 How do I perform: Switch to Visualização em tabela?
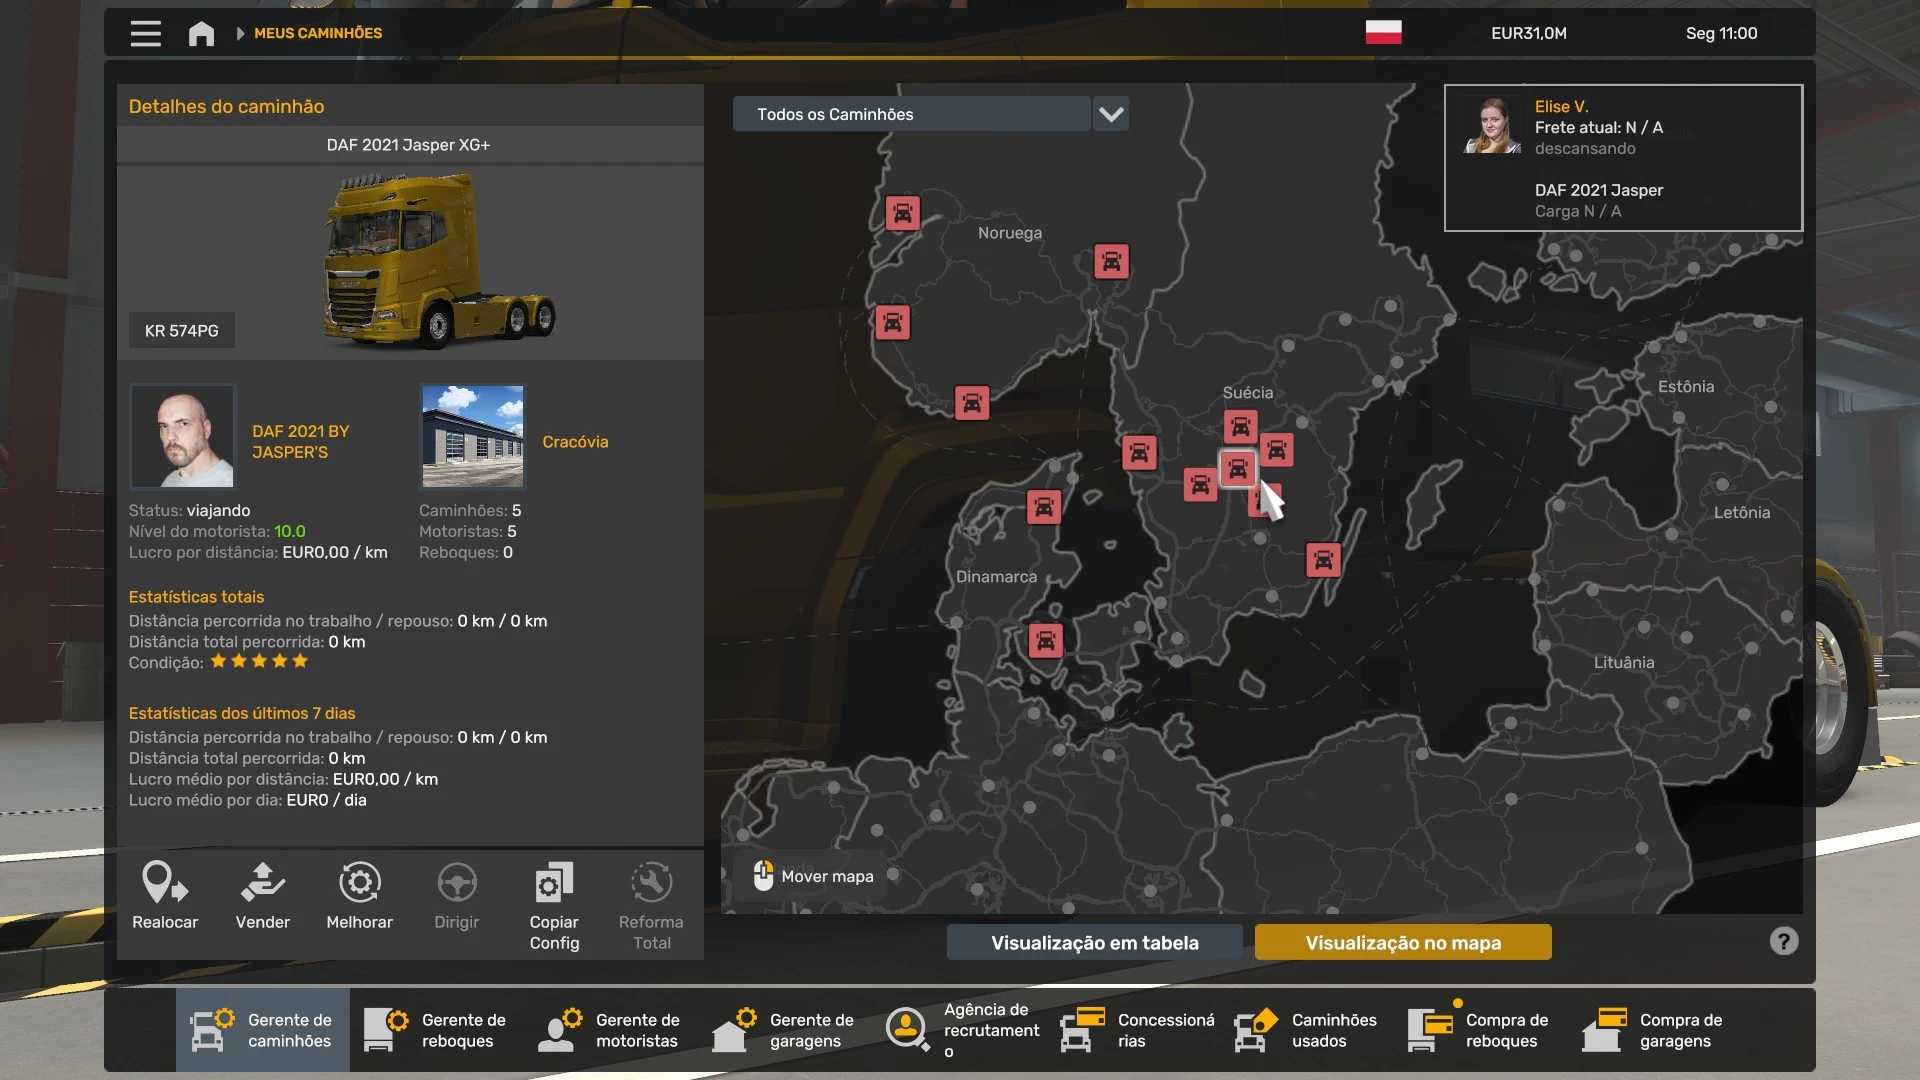1094,942
